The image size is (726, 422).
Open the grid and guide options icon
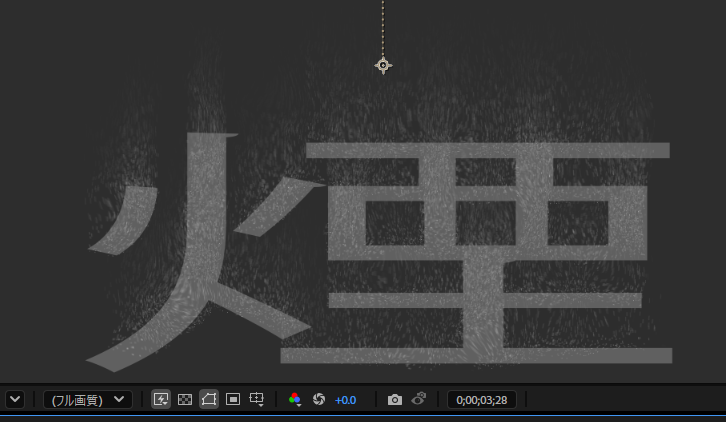tap(257, 399)
